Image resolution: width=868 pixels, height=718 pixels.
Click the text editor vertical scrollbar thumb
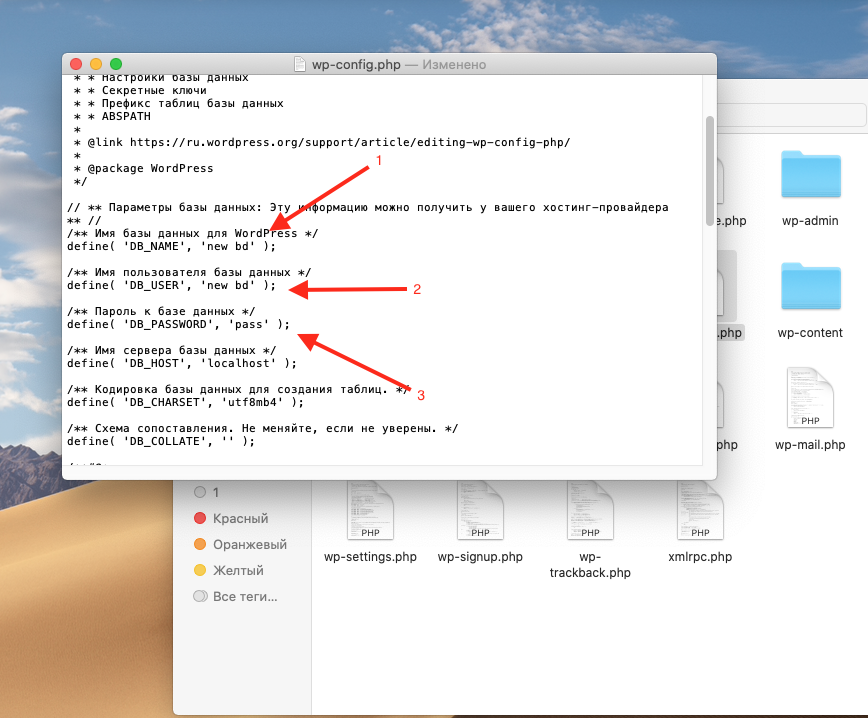pyautogui.click(x=710, y=171)
